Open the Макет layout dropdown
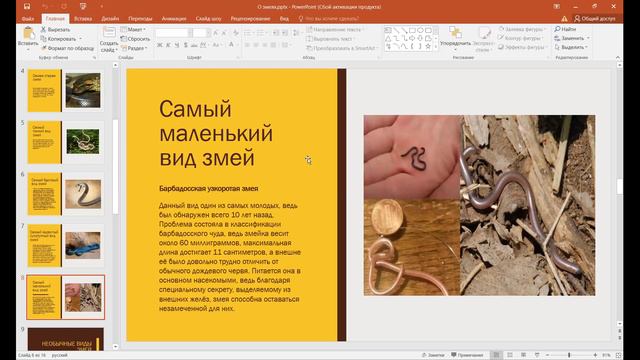Image resolution: width=640 pixels, height=360 pixels. (x=133, y=29)
